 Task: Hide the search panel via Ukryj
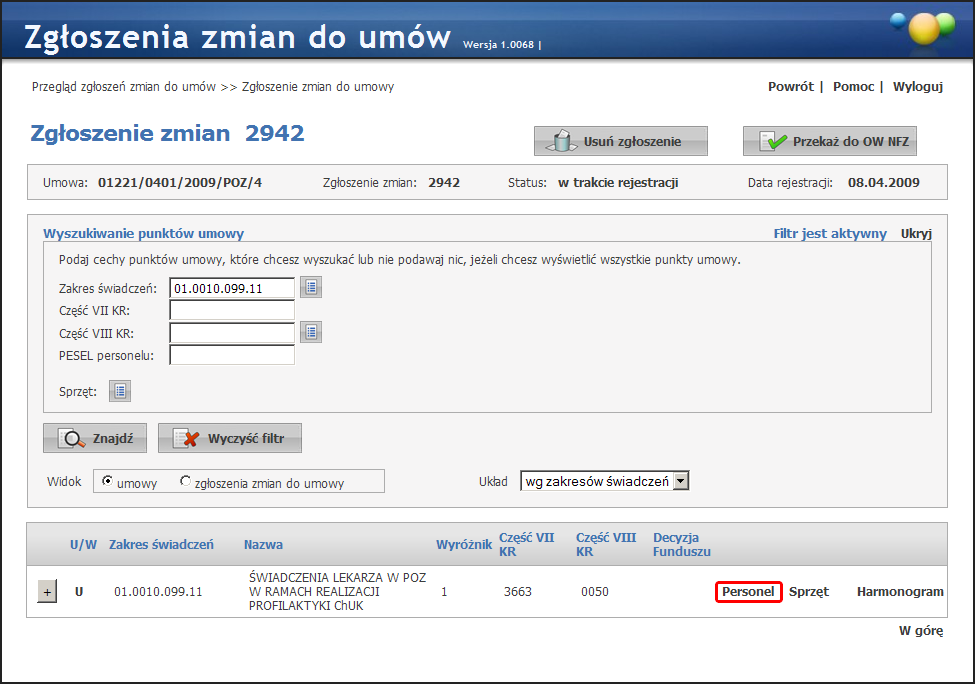(916, 234)
